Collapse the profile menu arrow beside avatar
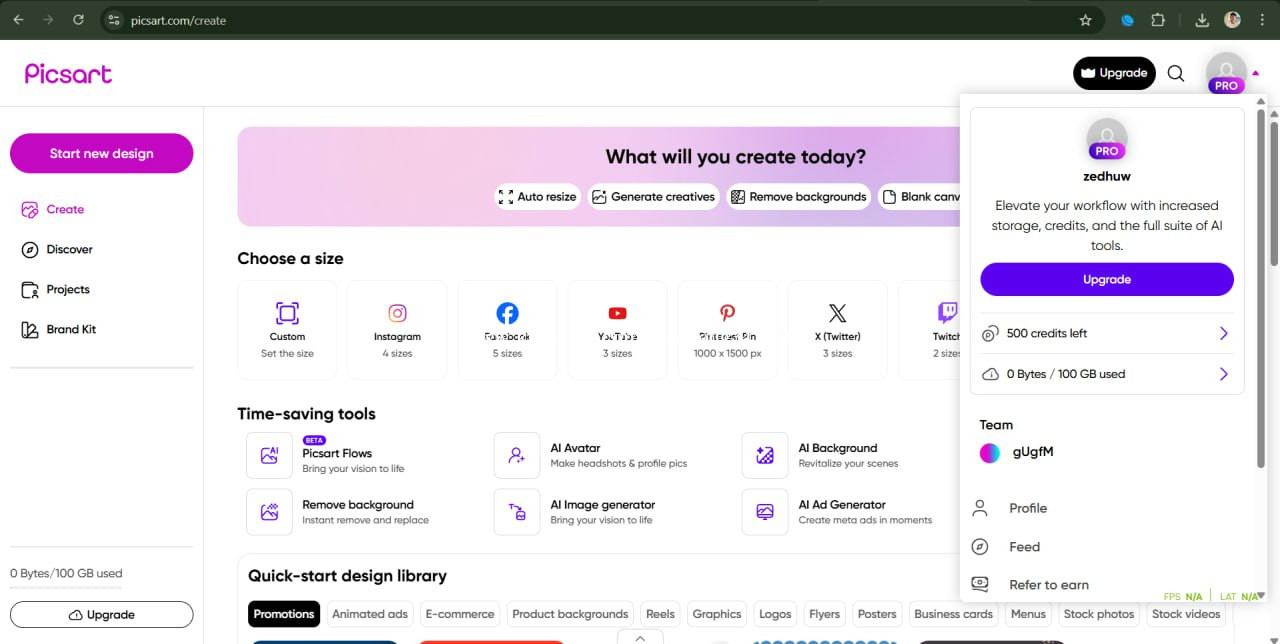 (x=1256, y=73)
